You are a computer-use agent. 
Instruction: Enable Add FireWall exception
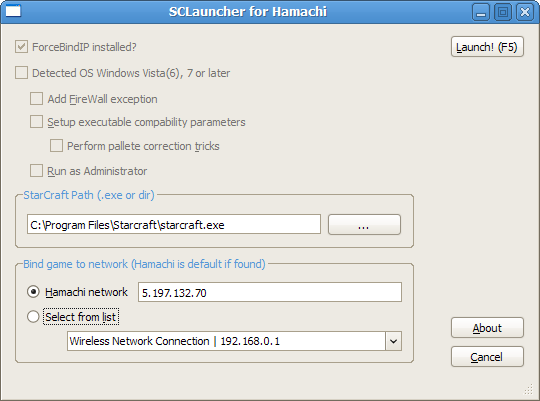tap(37, 99)
